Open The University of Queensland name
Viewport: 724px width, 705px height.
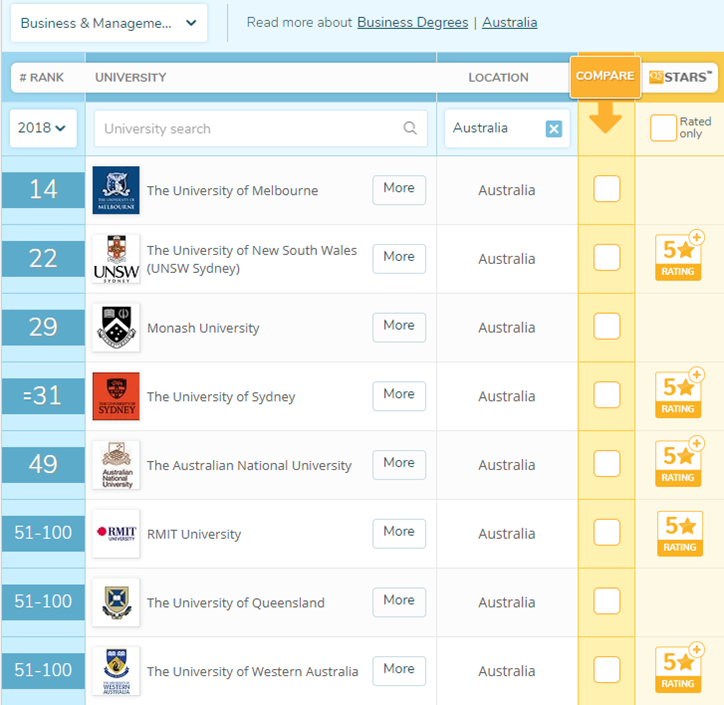[235, 603]
